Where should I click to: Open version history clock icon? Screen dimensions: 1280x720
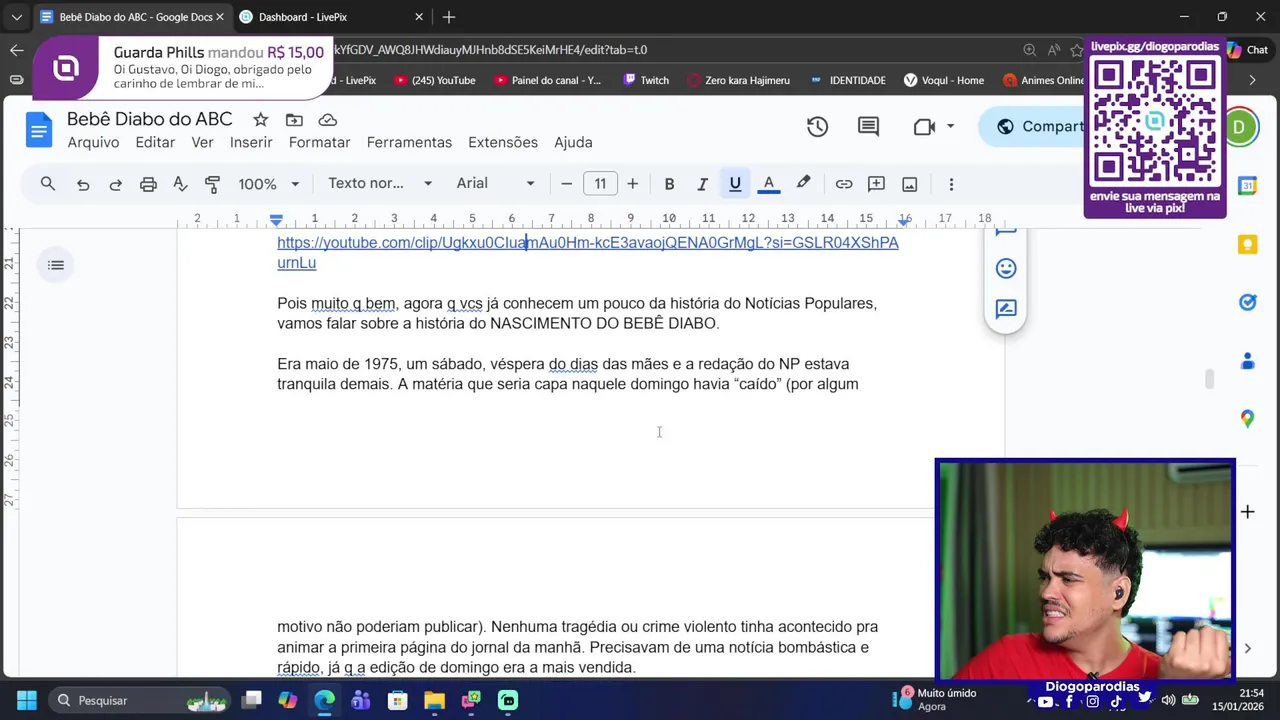coord(817,127)
